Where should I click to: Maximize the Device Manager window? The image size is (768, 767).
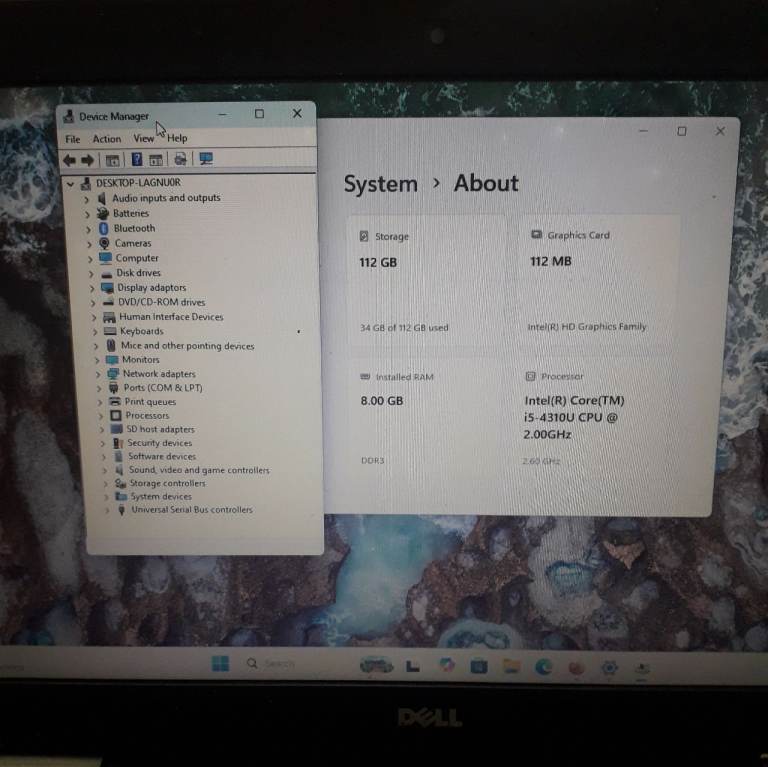pyautogui.click(x=260, y=114)
